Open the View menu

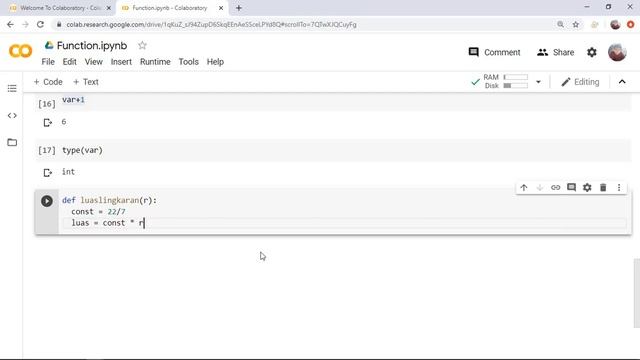[x=93, y=62]
